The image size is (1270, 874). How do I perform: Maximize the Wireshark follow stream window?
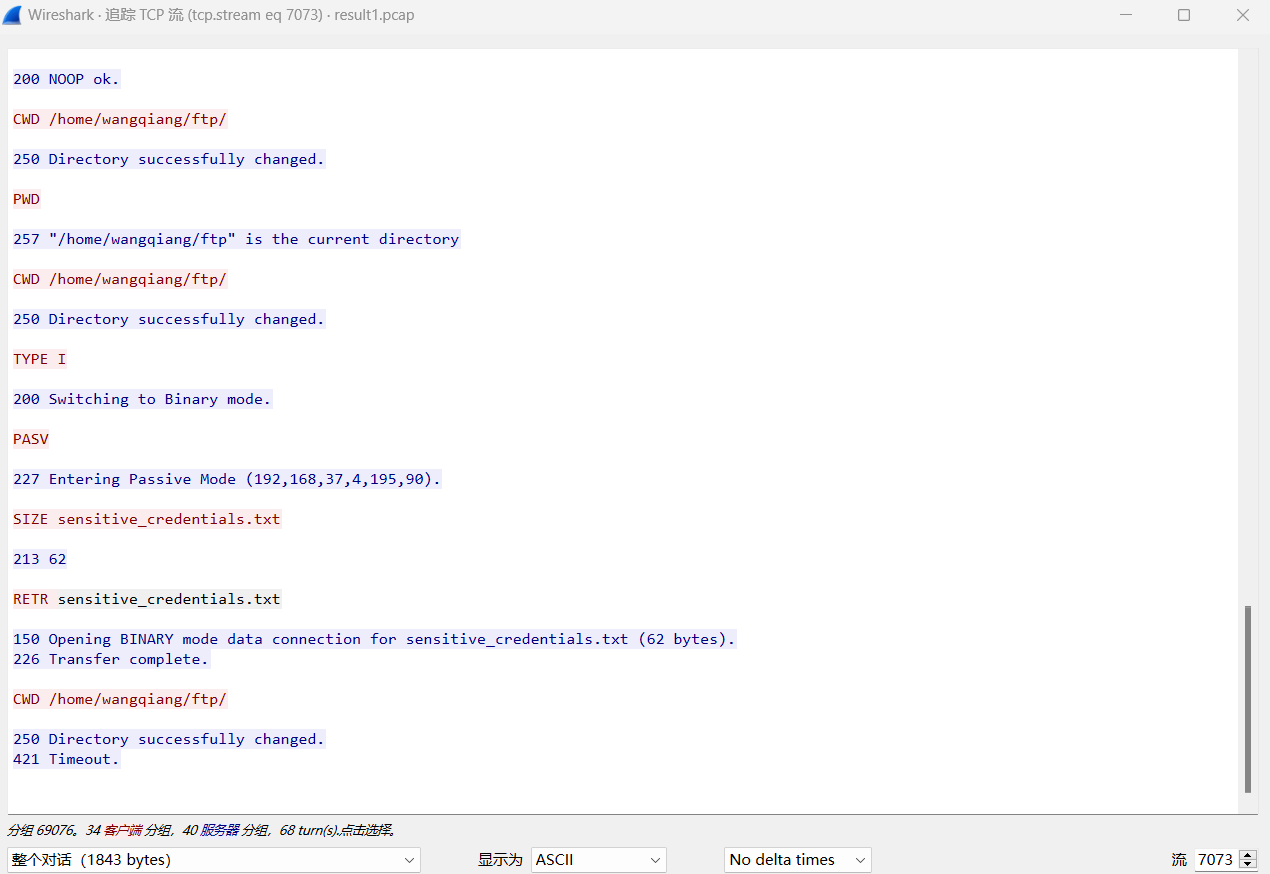click(1184, 15)
